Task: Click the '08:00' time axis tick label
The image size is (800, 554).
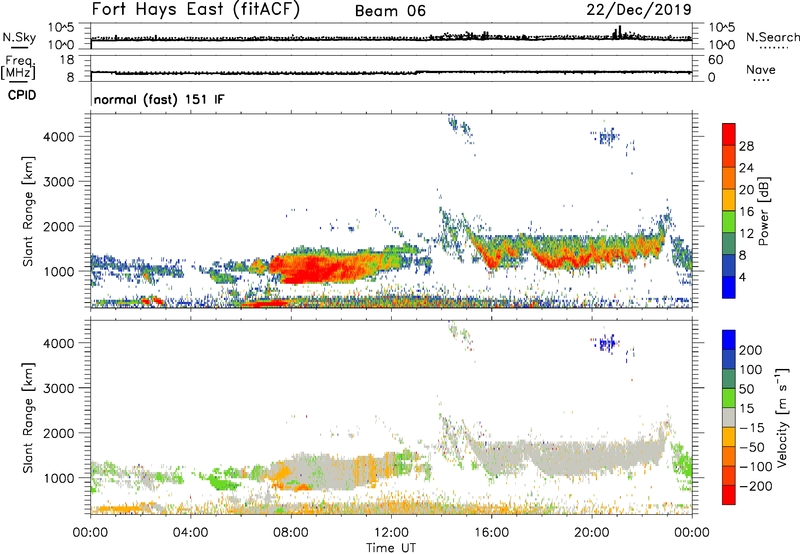Action: pyautogui.click(x=291, y=533)
